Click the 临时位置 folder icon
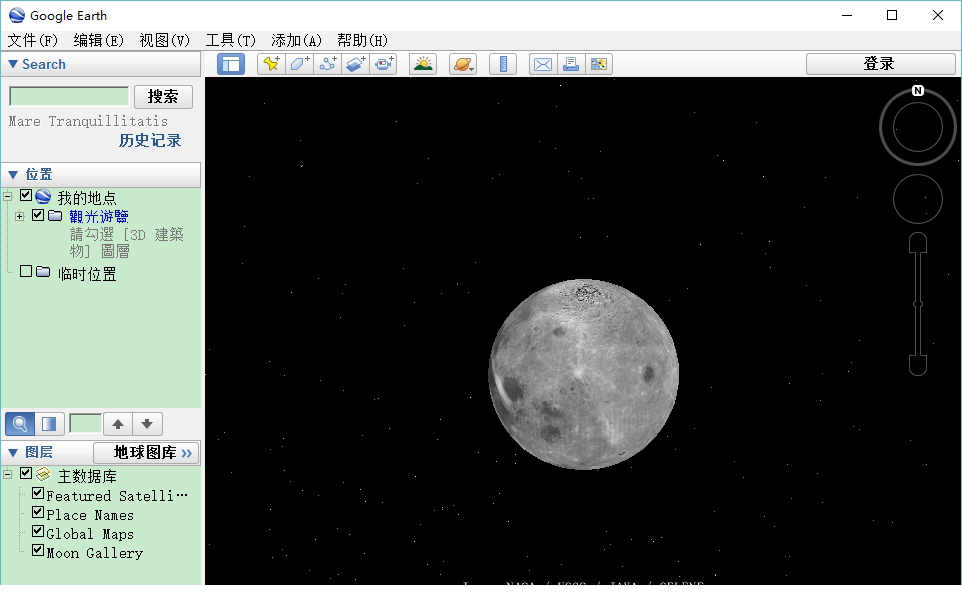The width and height of the screenshot is (962, 608). 43,272
